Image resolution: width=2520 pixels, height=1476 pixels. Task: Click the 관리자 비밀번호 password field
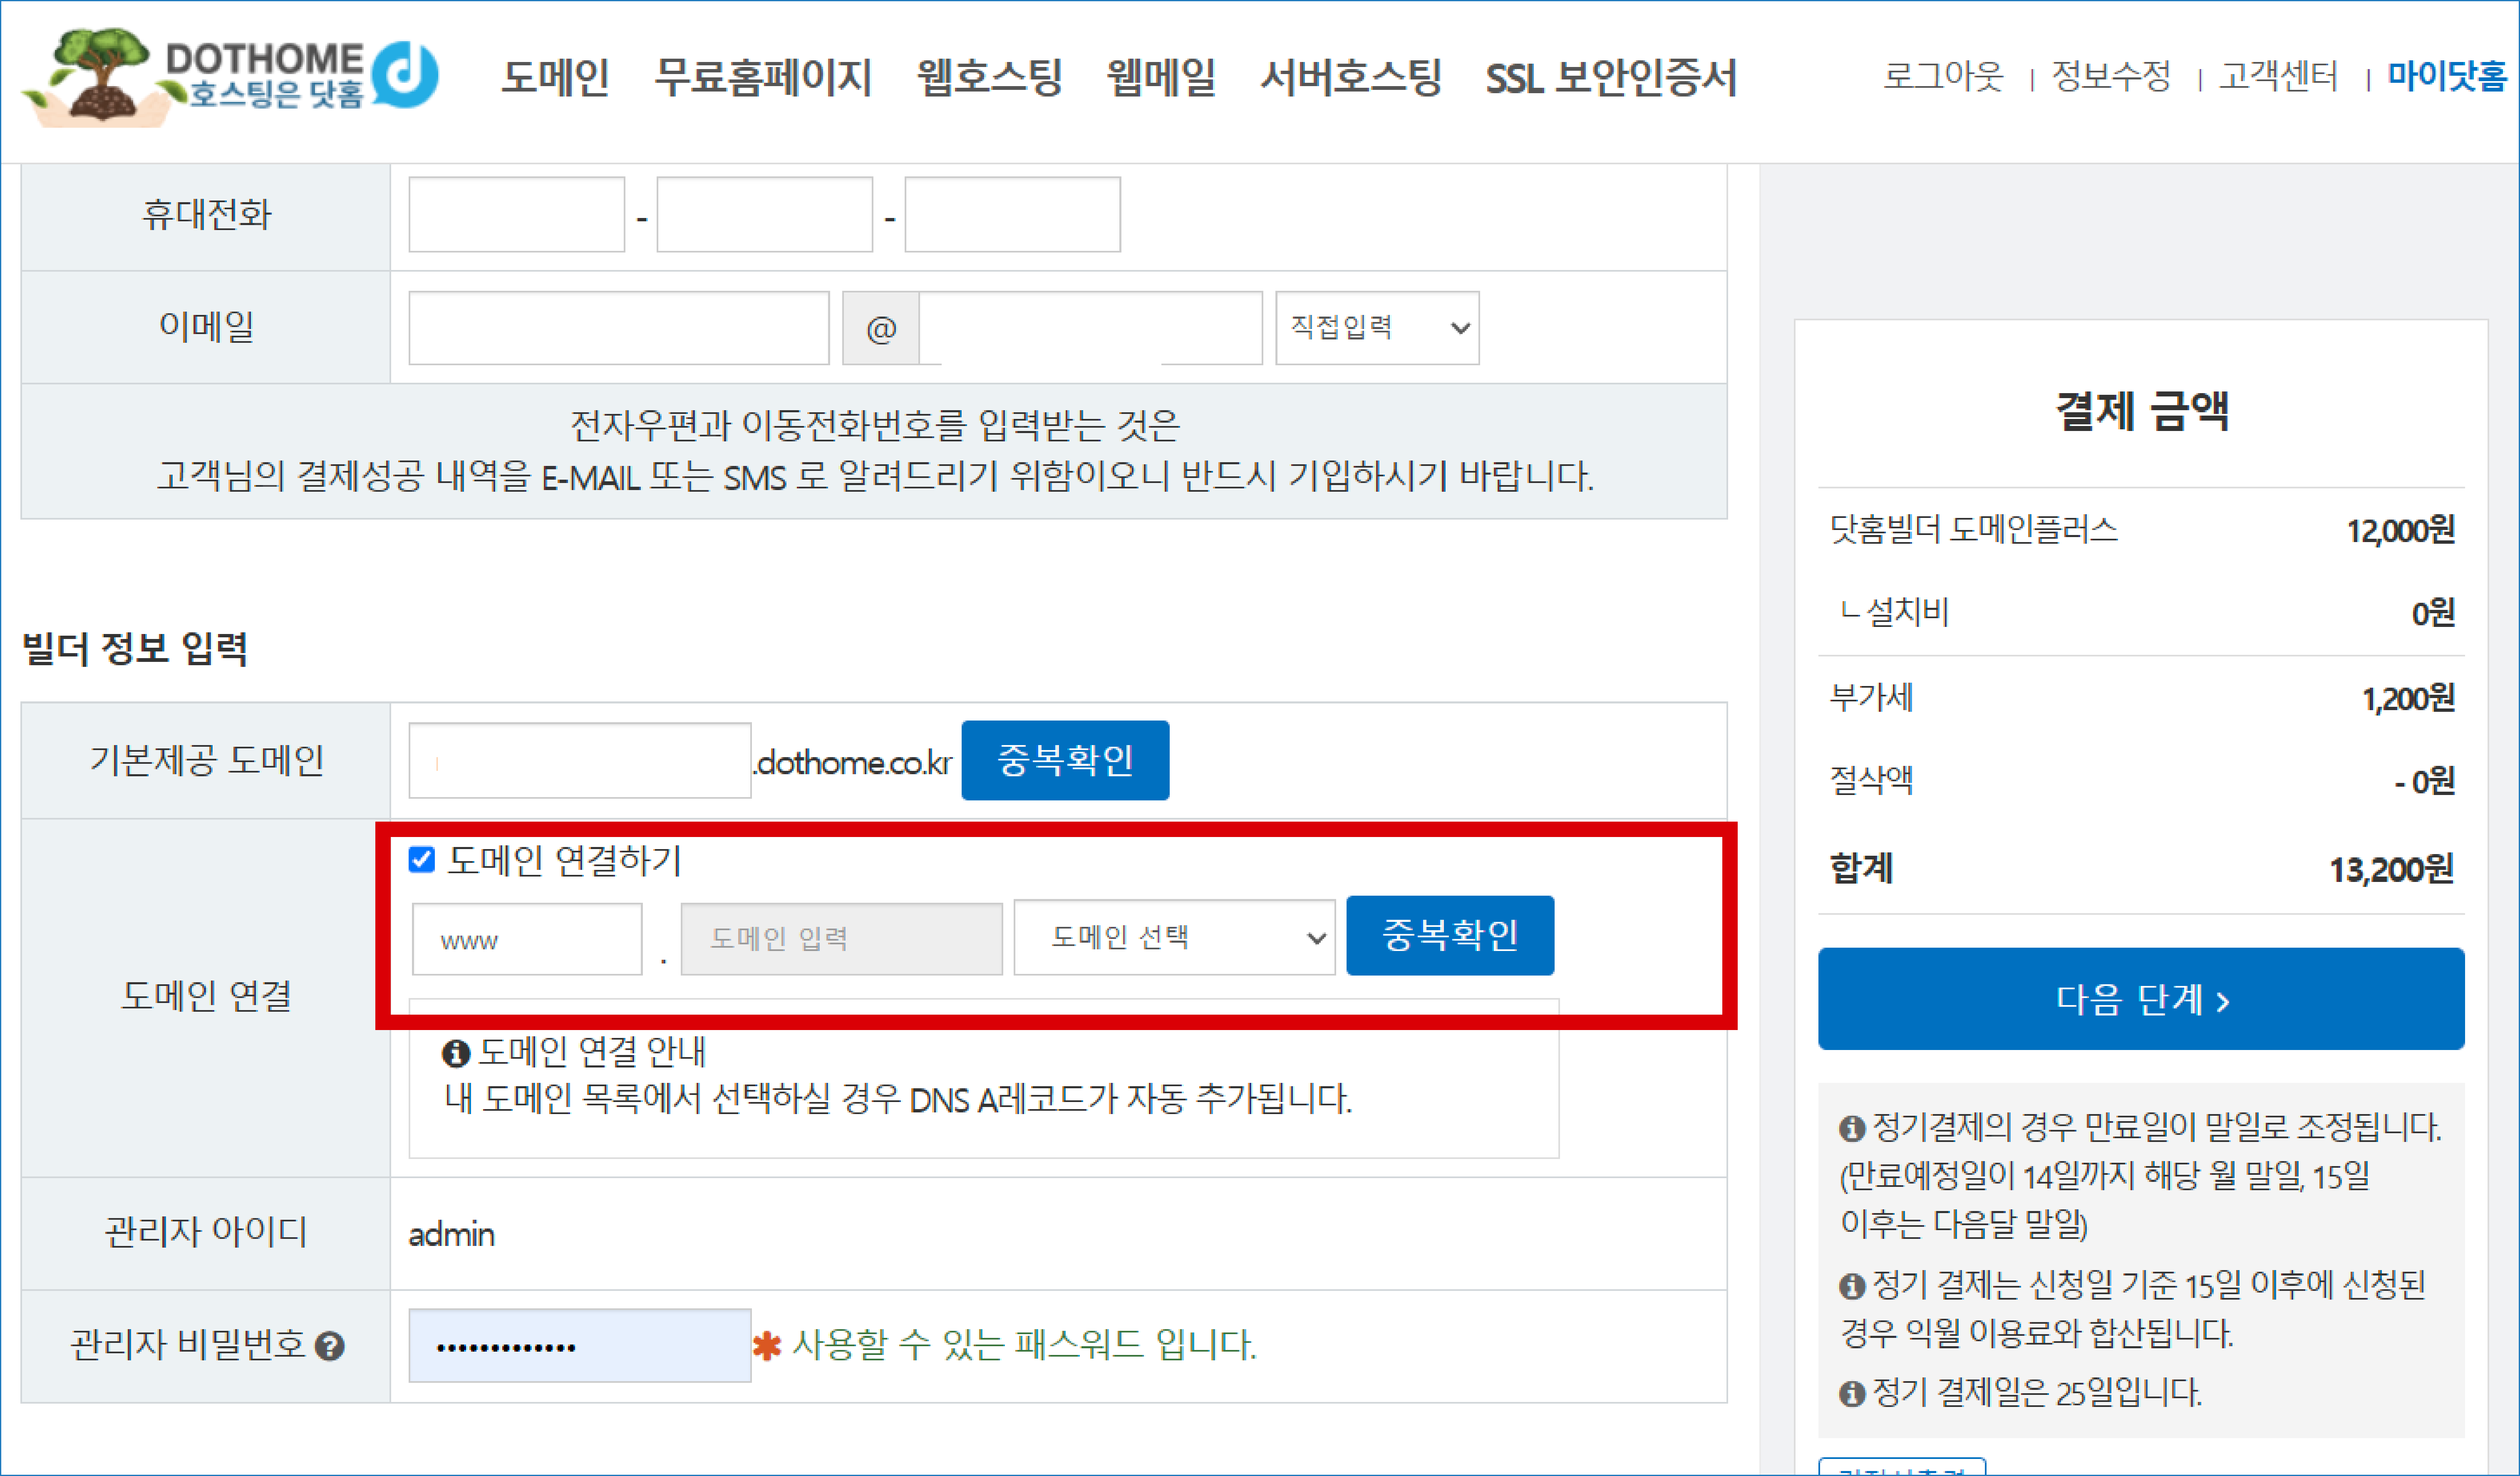pyautogui.click(x=580, y=1346)
